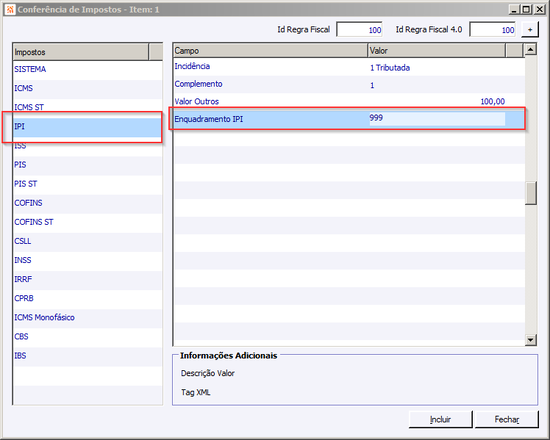The image size is (550, 440).
Task: Click the up arrow of the fields scrollbar
Action: pyautogui.click(x=531, y=50)
